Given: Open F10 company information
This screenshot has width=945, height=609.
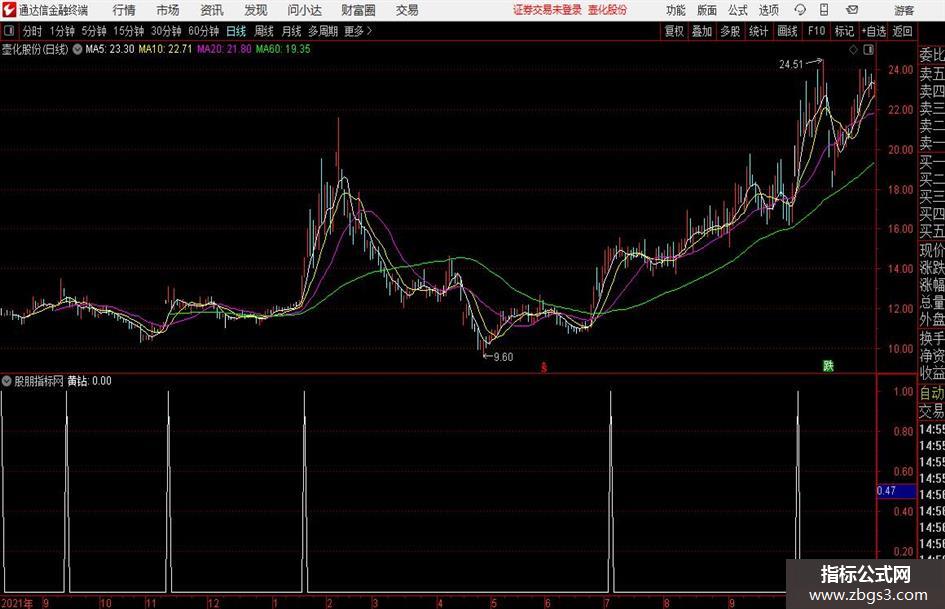Looking at the screenshot, I should [816, 31].
